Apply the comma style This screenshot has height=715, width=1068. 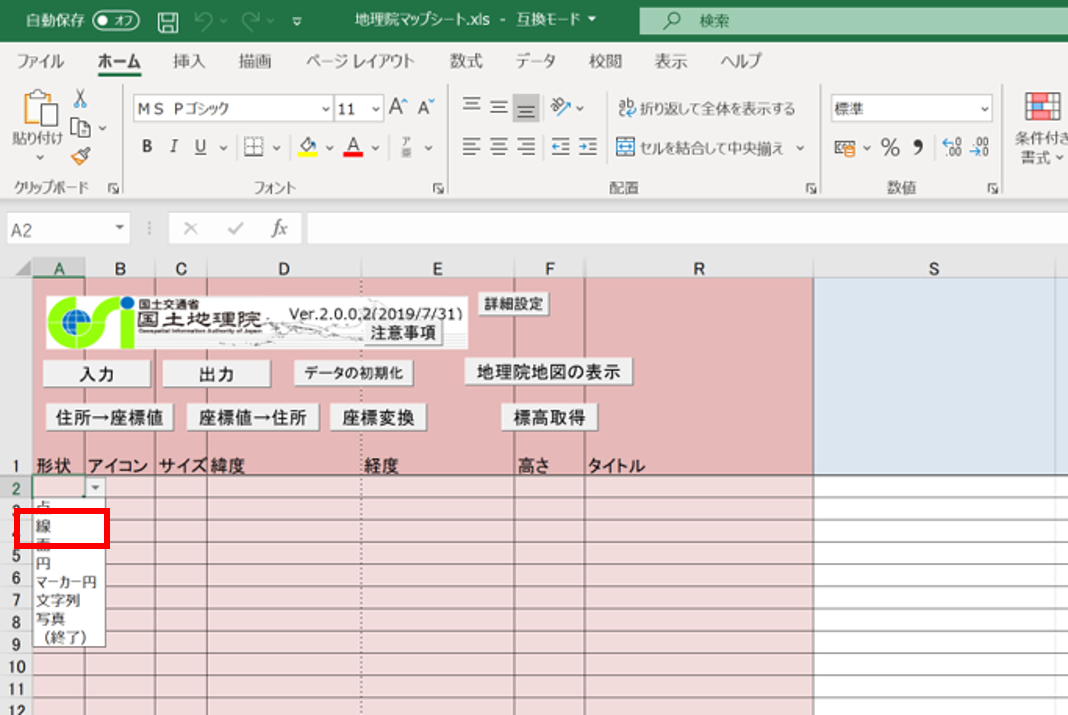tap(918, 147)
